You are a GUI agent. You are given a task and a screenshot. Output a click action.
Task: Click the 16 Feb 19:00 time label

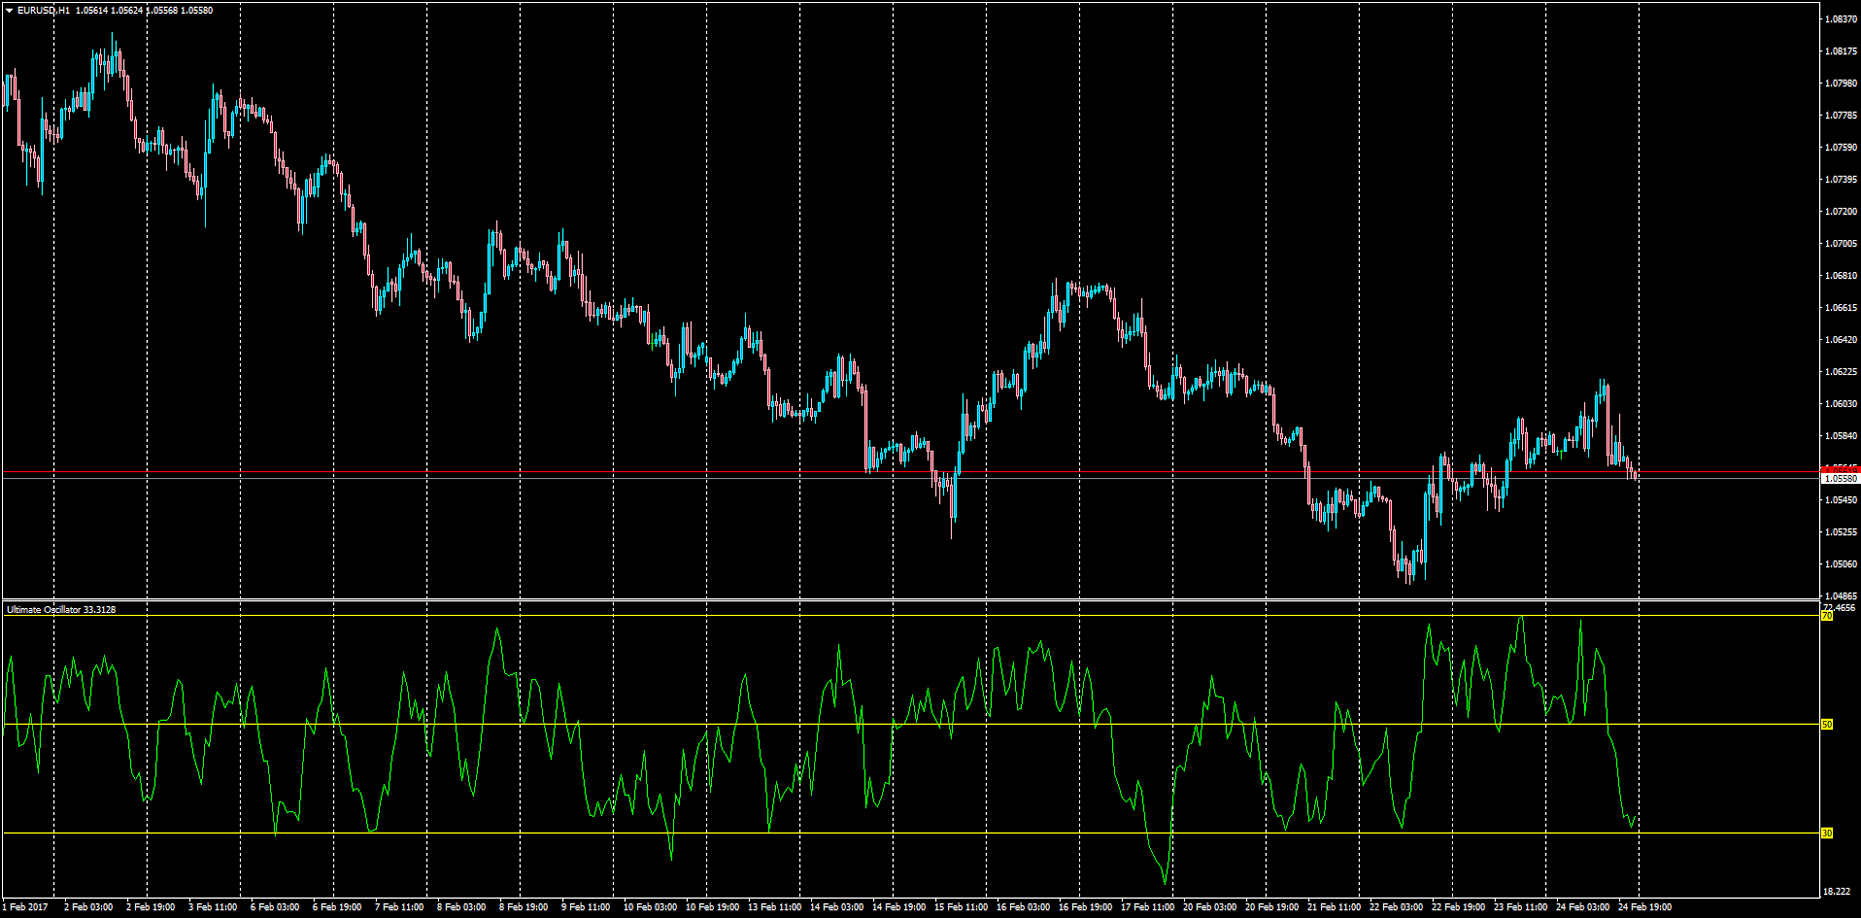1085,907
